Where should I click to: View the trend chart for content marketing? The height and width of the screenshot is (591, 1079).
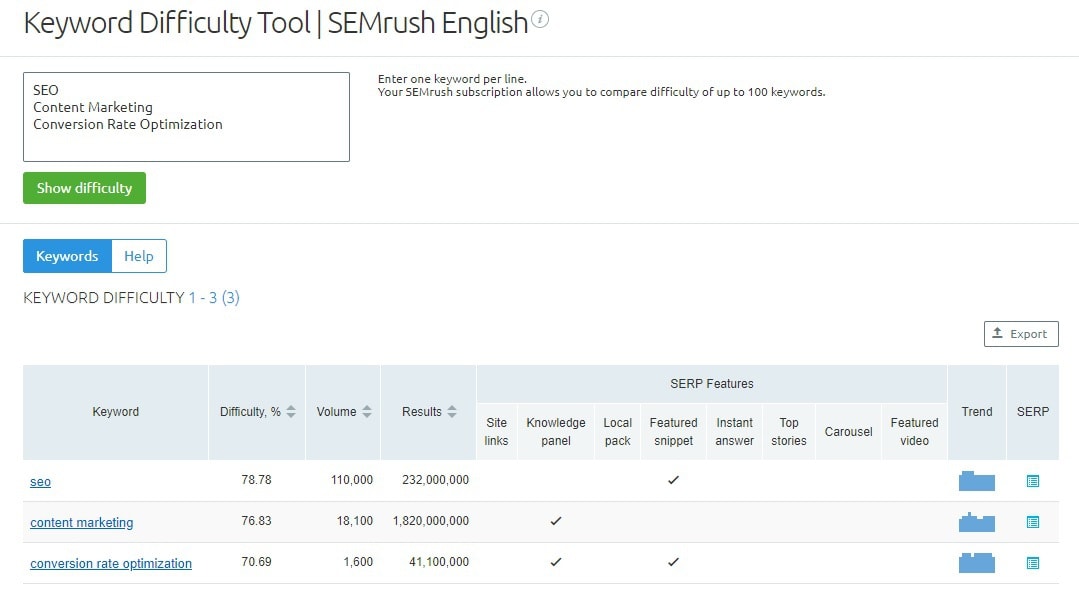click(976, 521)
